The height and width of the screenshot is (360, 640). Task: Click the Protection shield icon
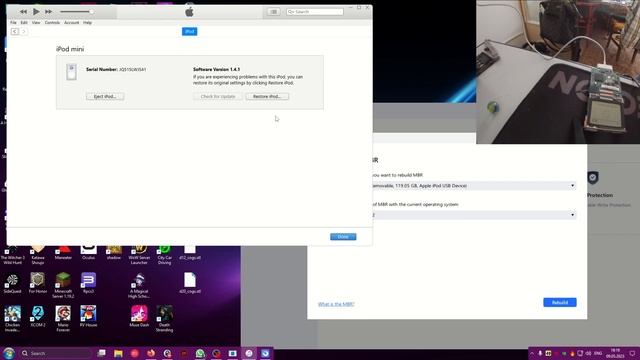593,178
